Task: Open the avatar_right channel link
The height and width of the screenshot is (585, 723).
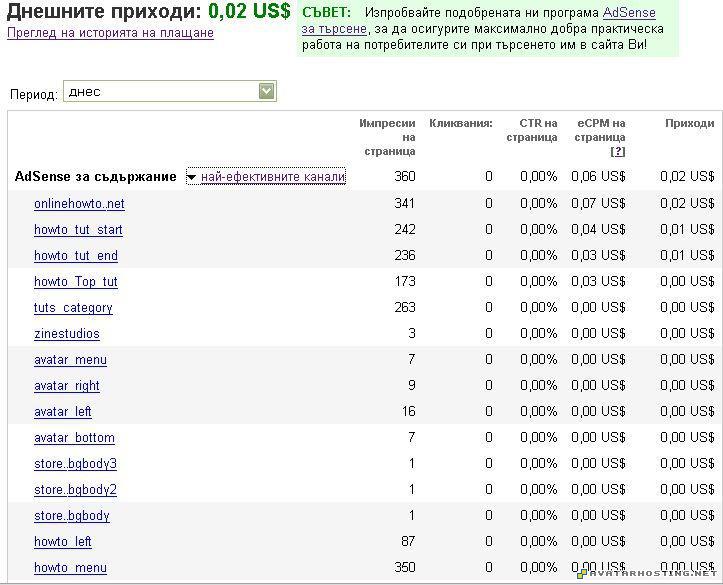Action: coord(67,386)
